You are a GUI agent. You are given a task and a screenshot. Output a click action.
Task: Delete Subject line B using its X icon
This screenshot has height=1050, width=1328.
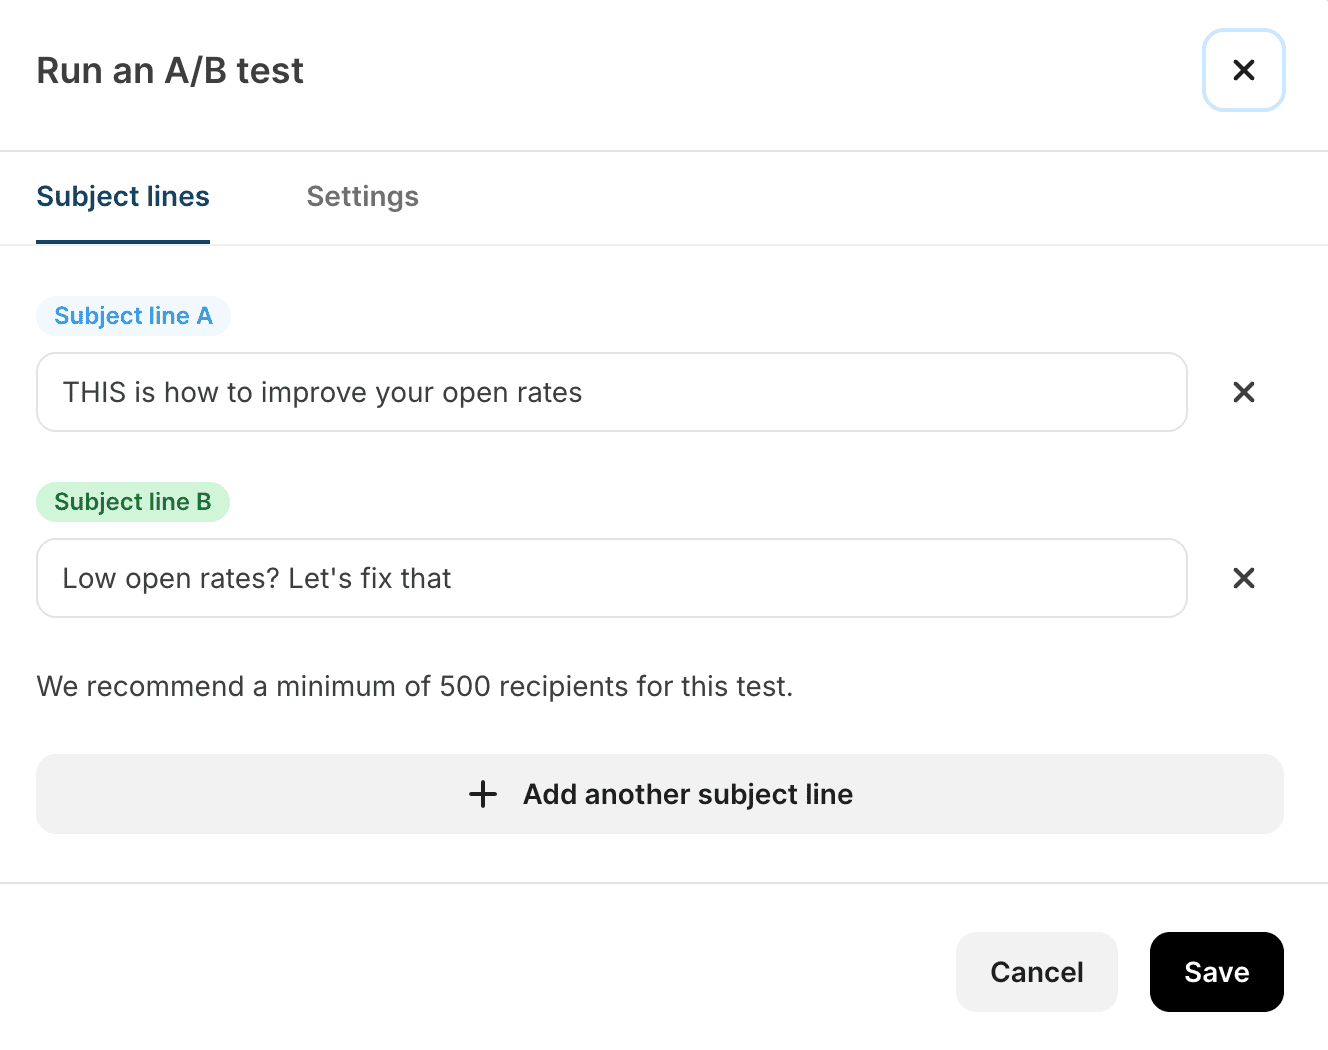click(x=1243, y=578)
